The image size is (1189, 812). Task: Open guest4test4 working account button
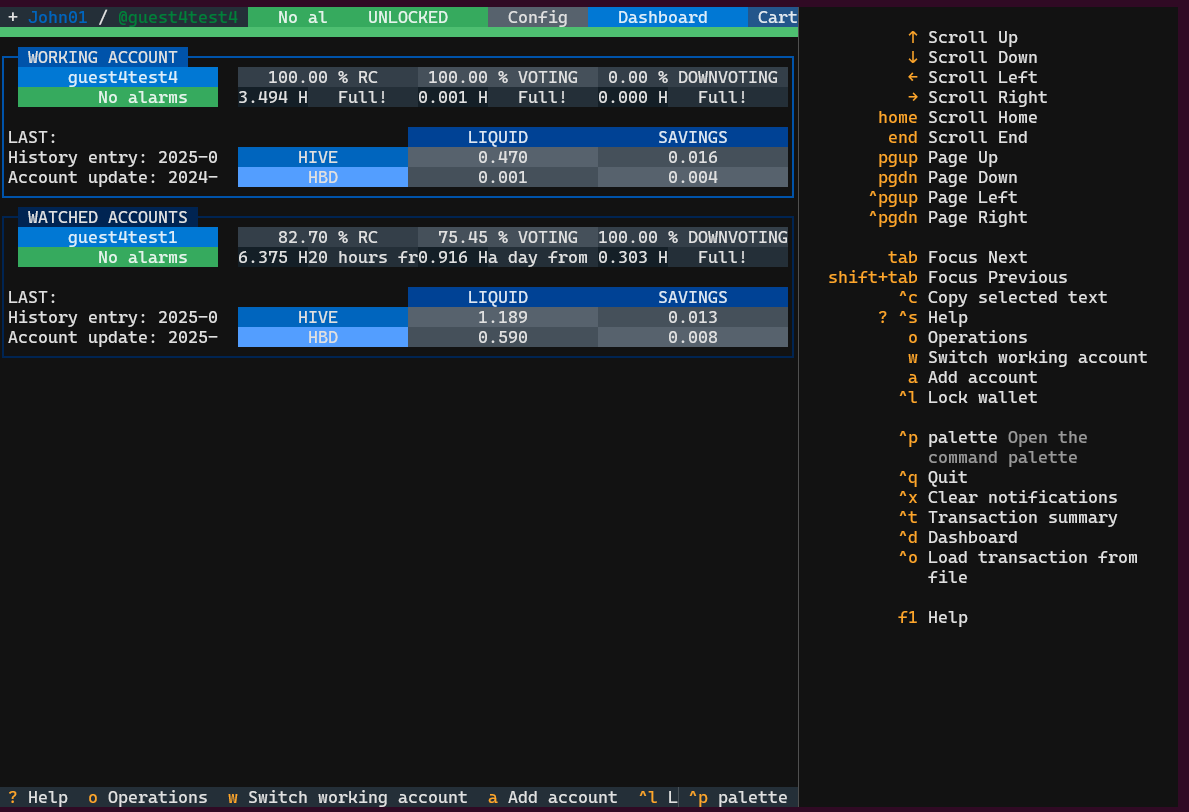(x=118, y=77)
